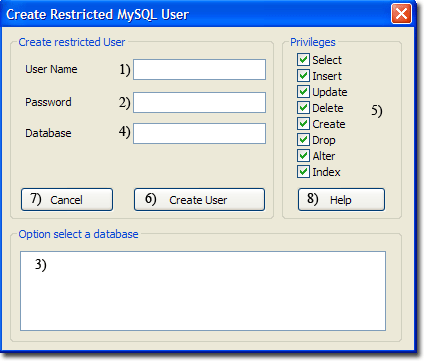Select the Database input field

[x=199, y=134]
